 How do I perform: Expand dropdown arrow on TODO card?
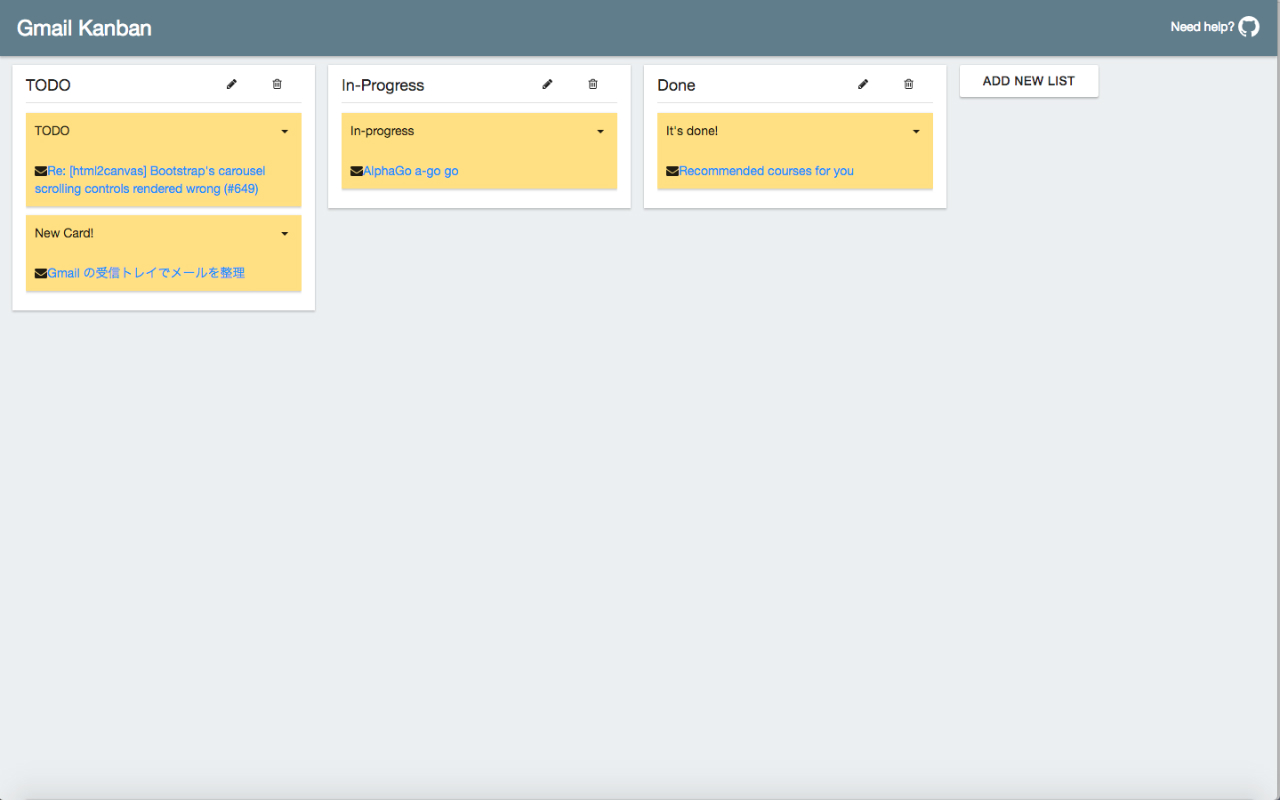point(284,132)
